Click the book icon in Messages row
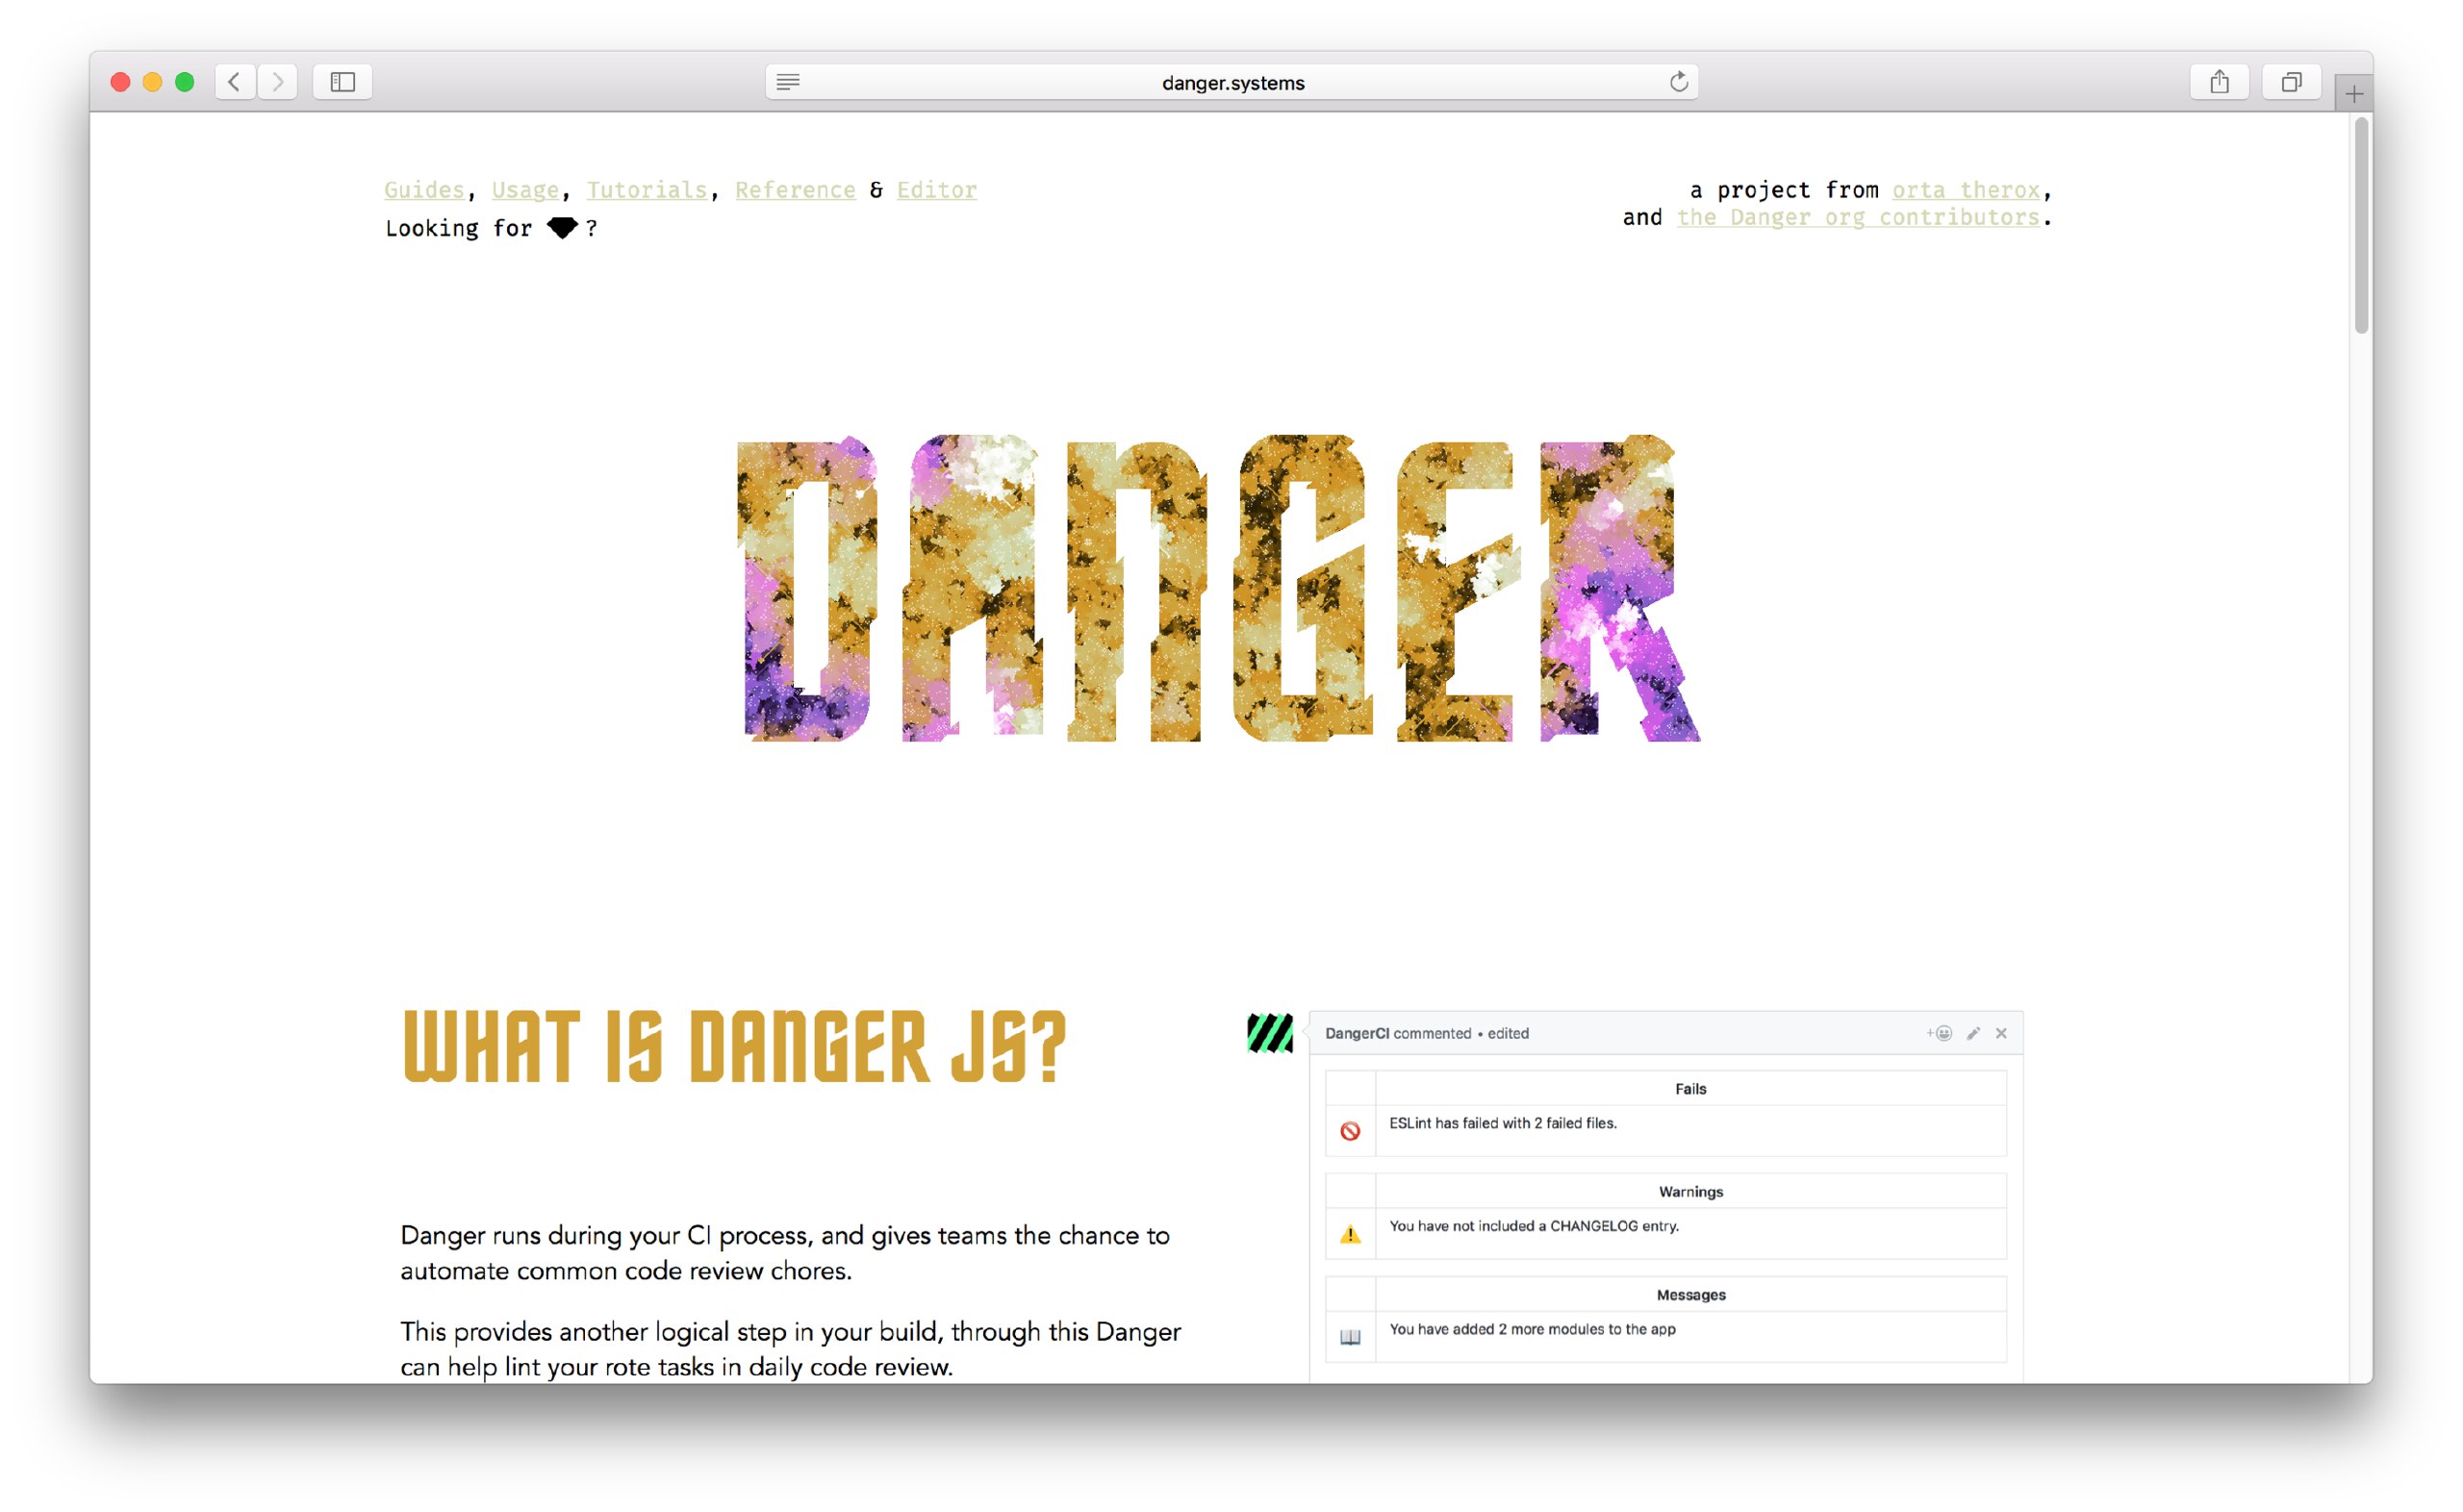Viewport: 2463px width, 1512px height. (1350, 1338)
